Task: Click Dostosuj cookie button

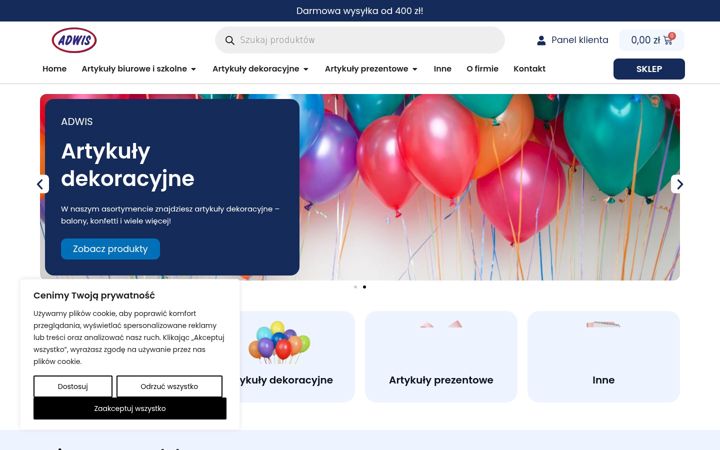Action: point(73,386)
